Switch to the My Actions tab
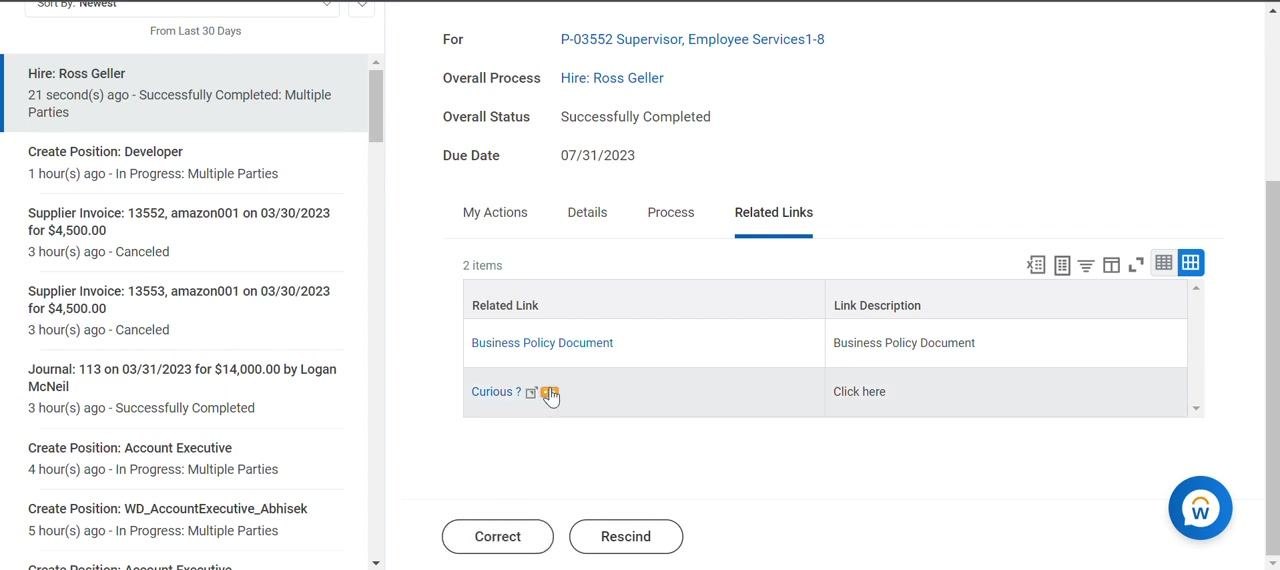The height and width of the screenshot is (570, 1280). tap(495, 212)
